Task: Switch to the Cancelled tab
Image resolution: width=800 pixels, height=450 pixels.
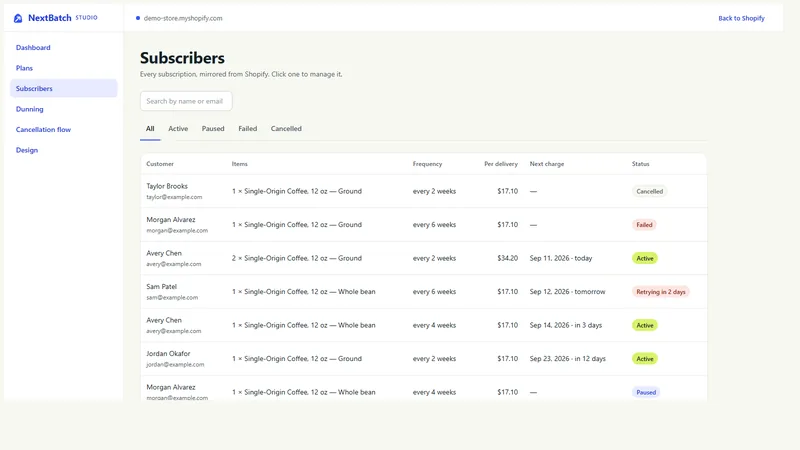Action: pos(286,129)
